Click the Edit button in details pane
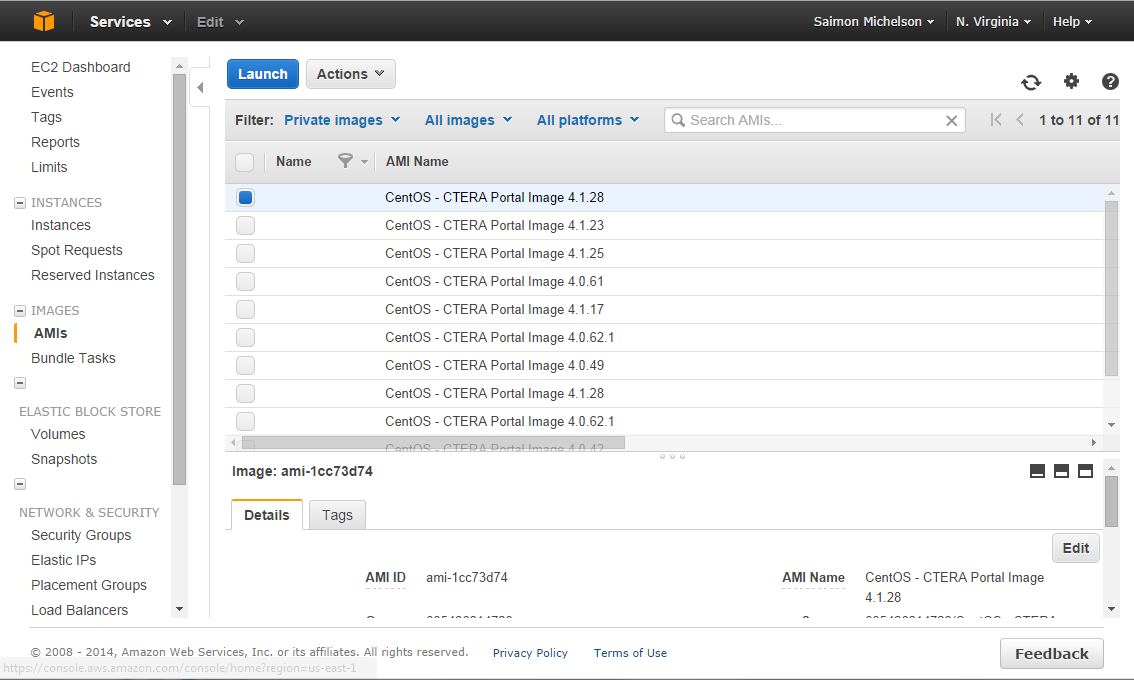Viewport: 1134px width, 680px height. [x=1075, y=548]
